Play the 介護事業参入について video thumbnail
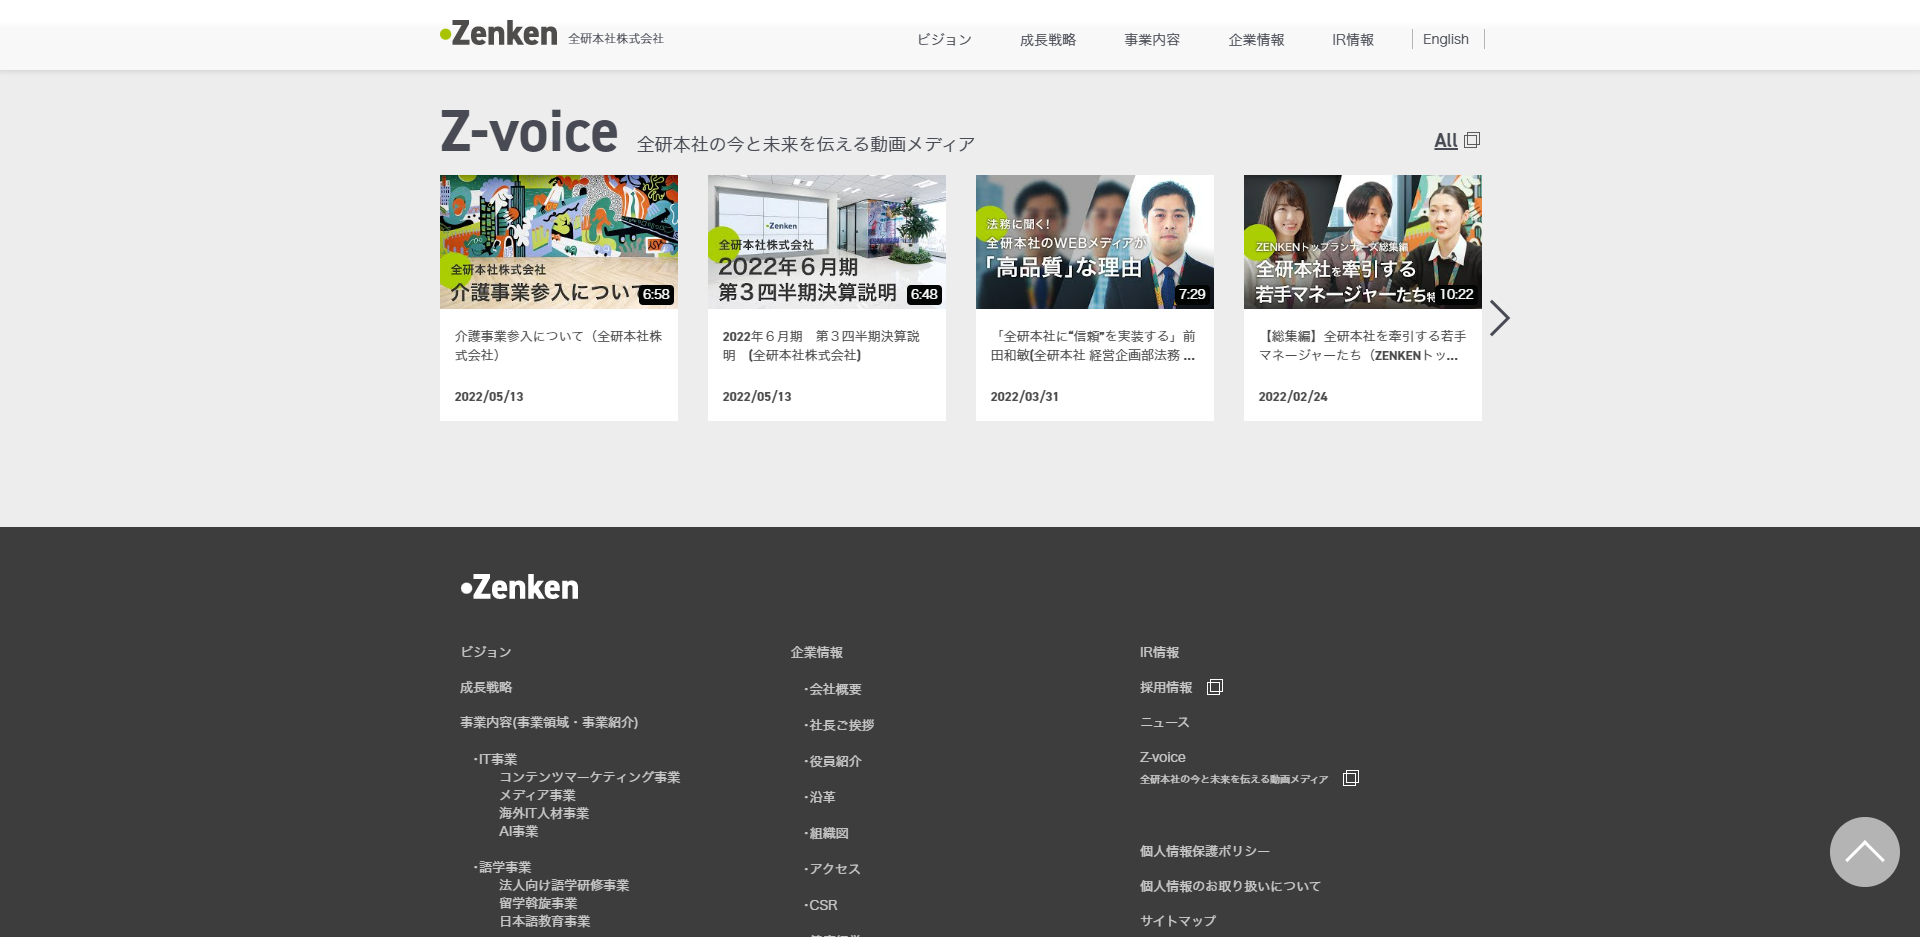 point(558,242)
